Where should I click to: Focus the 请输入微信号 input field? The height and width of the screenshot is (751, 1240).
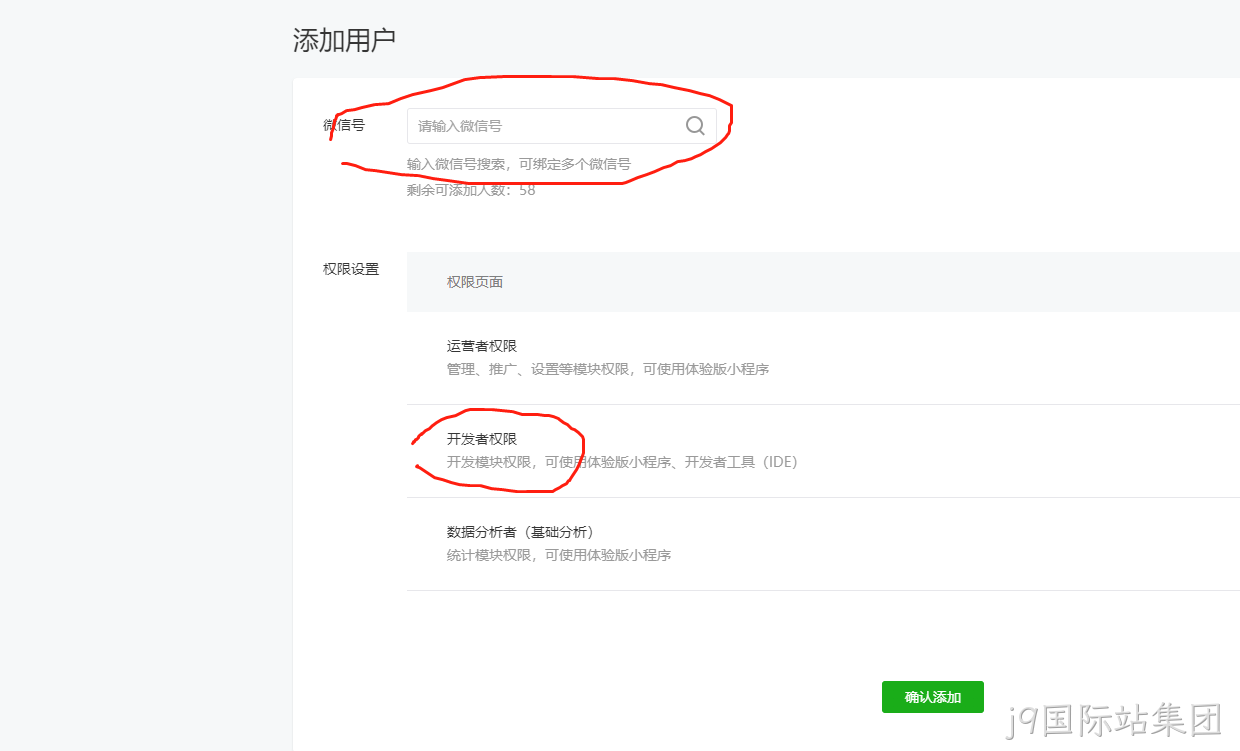pyautogui.click(x=561, y=126)
